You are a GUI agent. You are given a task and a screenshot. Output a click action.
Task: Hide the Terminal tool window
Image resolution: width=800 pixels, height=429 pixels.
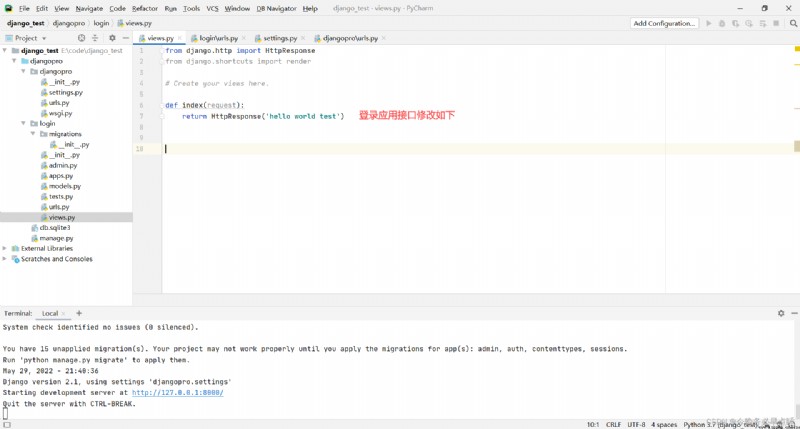794,313
